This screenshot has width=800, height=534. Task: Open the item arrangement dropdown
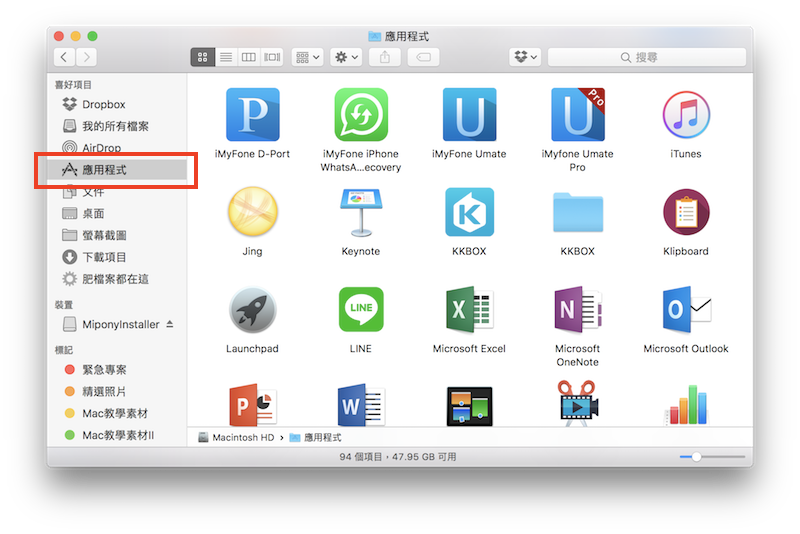pos(308,57)
